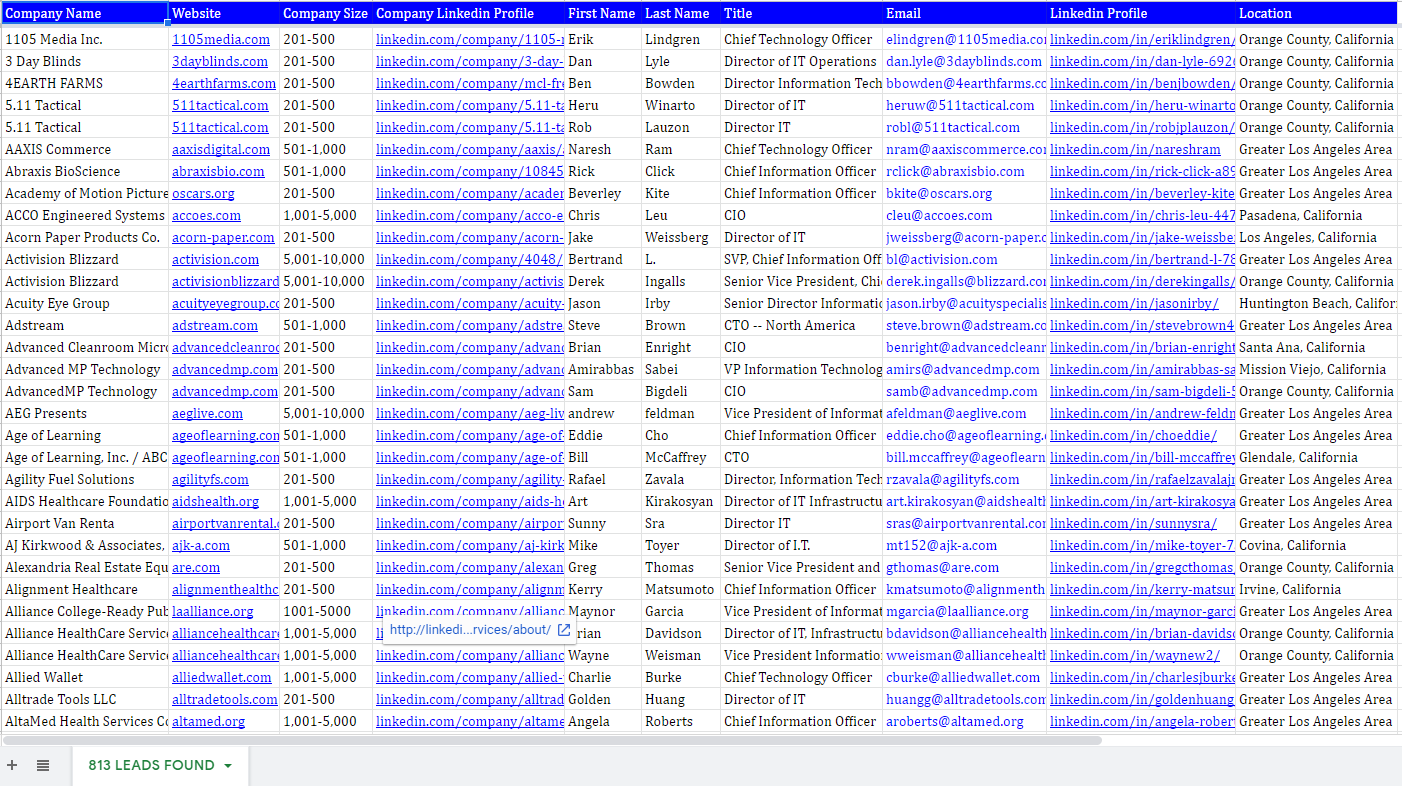Click the Add Sheet plus icon

tap(12, 765)
